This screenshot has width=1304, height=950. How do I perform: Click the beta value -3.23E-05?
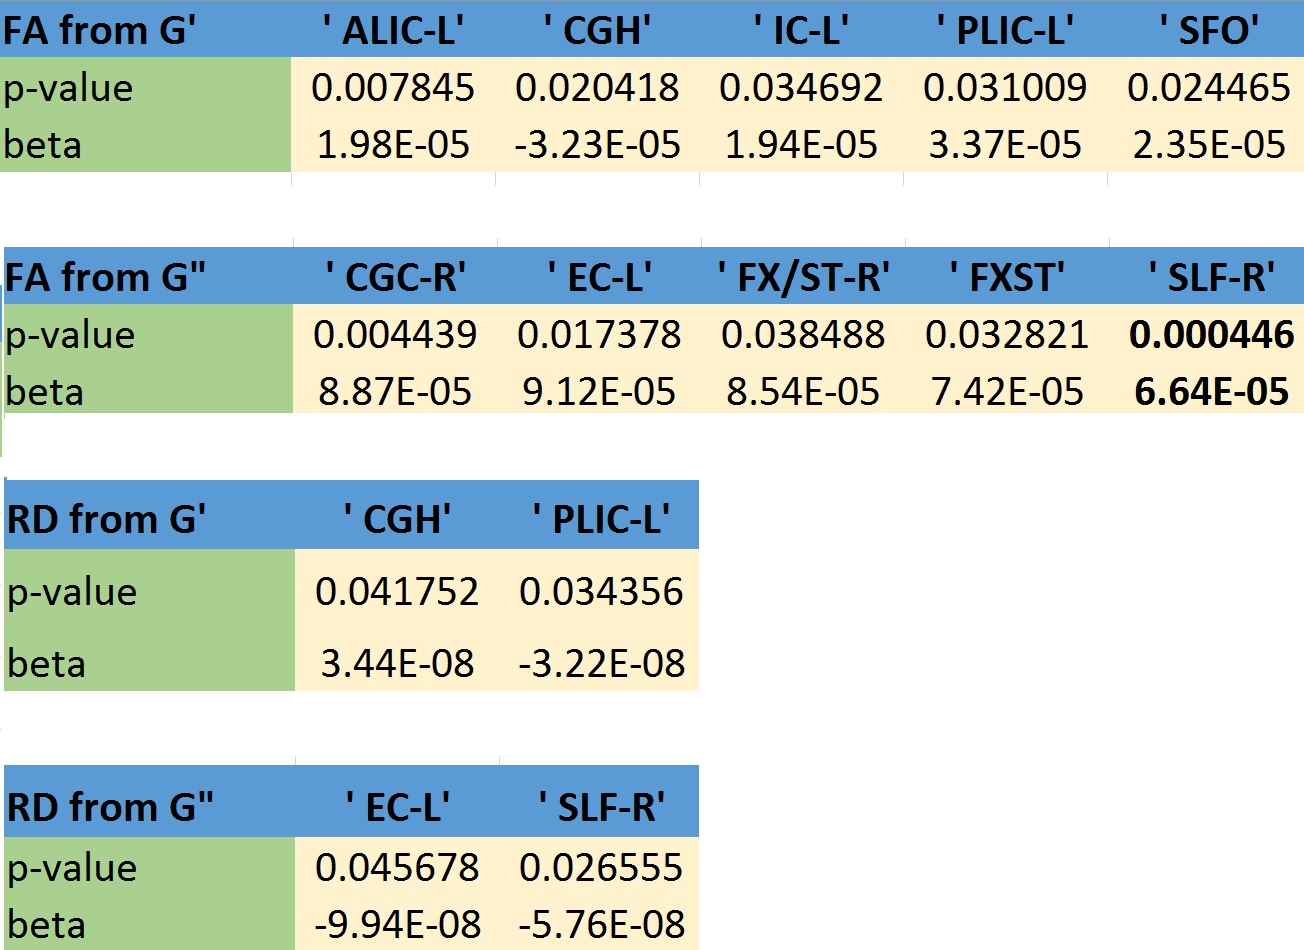click(597, 145)
